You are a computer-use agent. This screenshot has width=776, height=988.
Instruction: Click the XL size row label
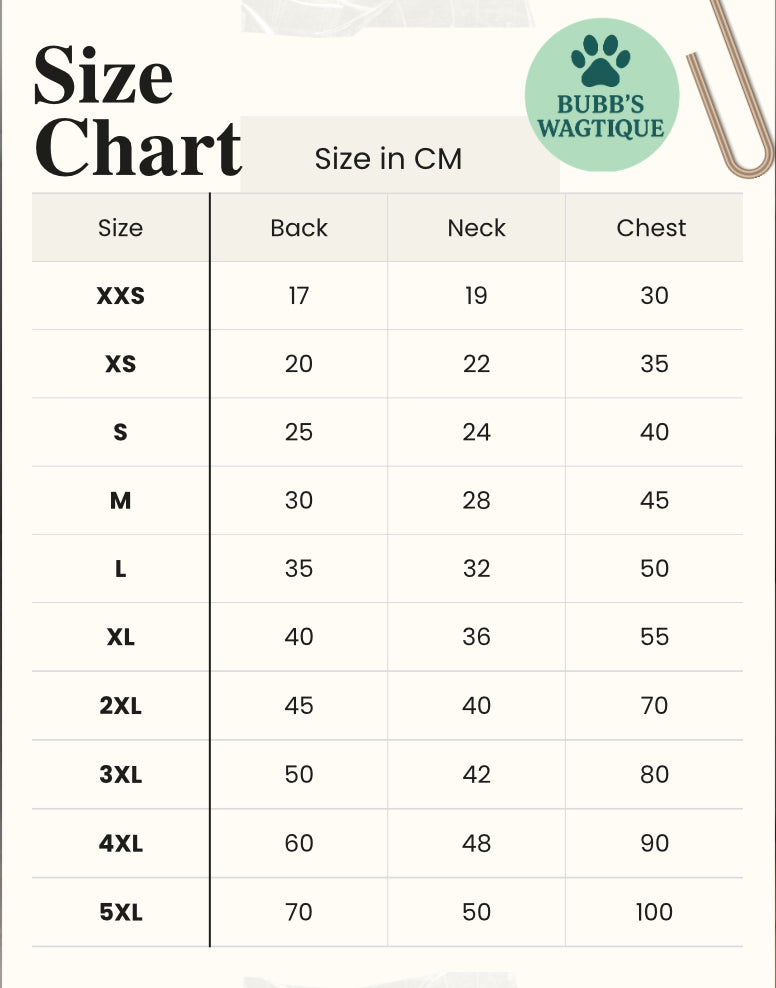(121, 637)
